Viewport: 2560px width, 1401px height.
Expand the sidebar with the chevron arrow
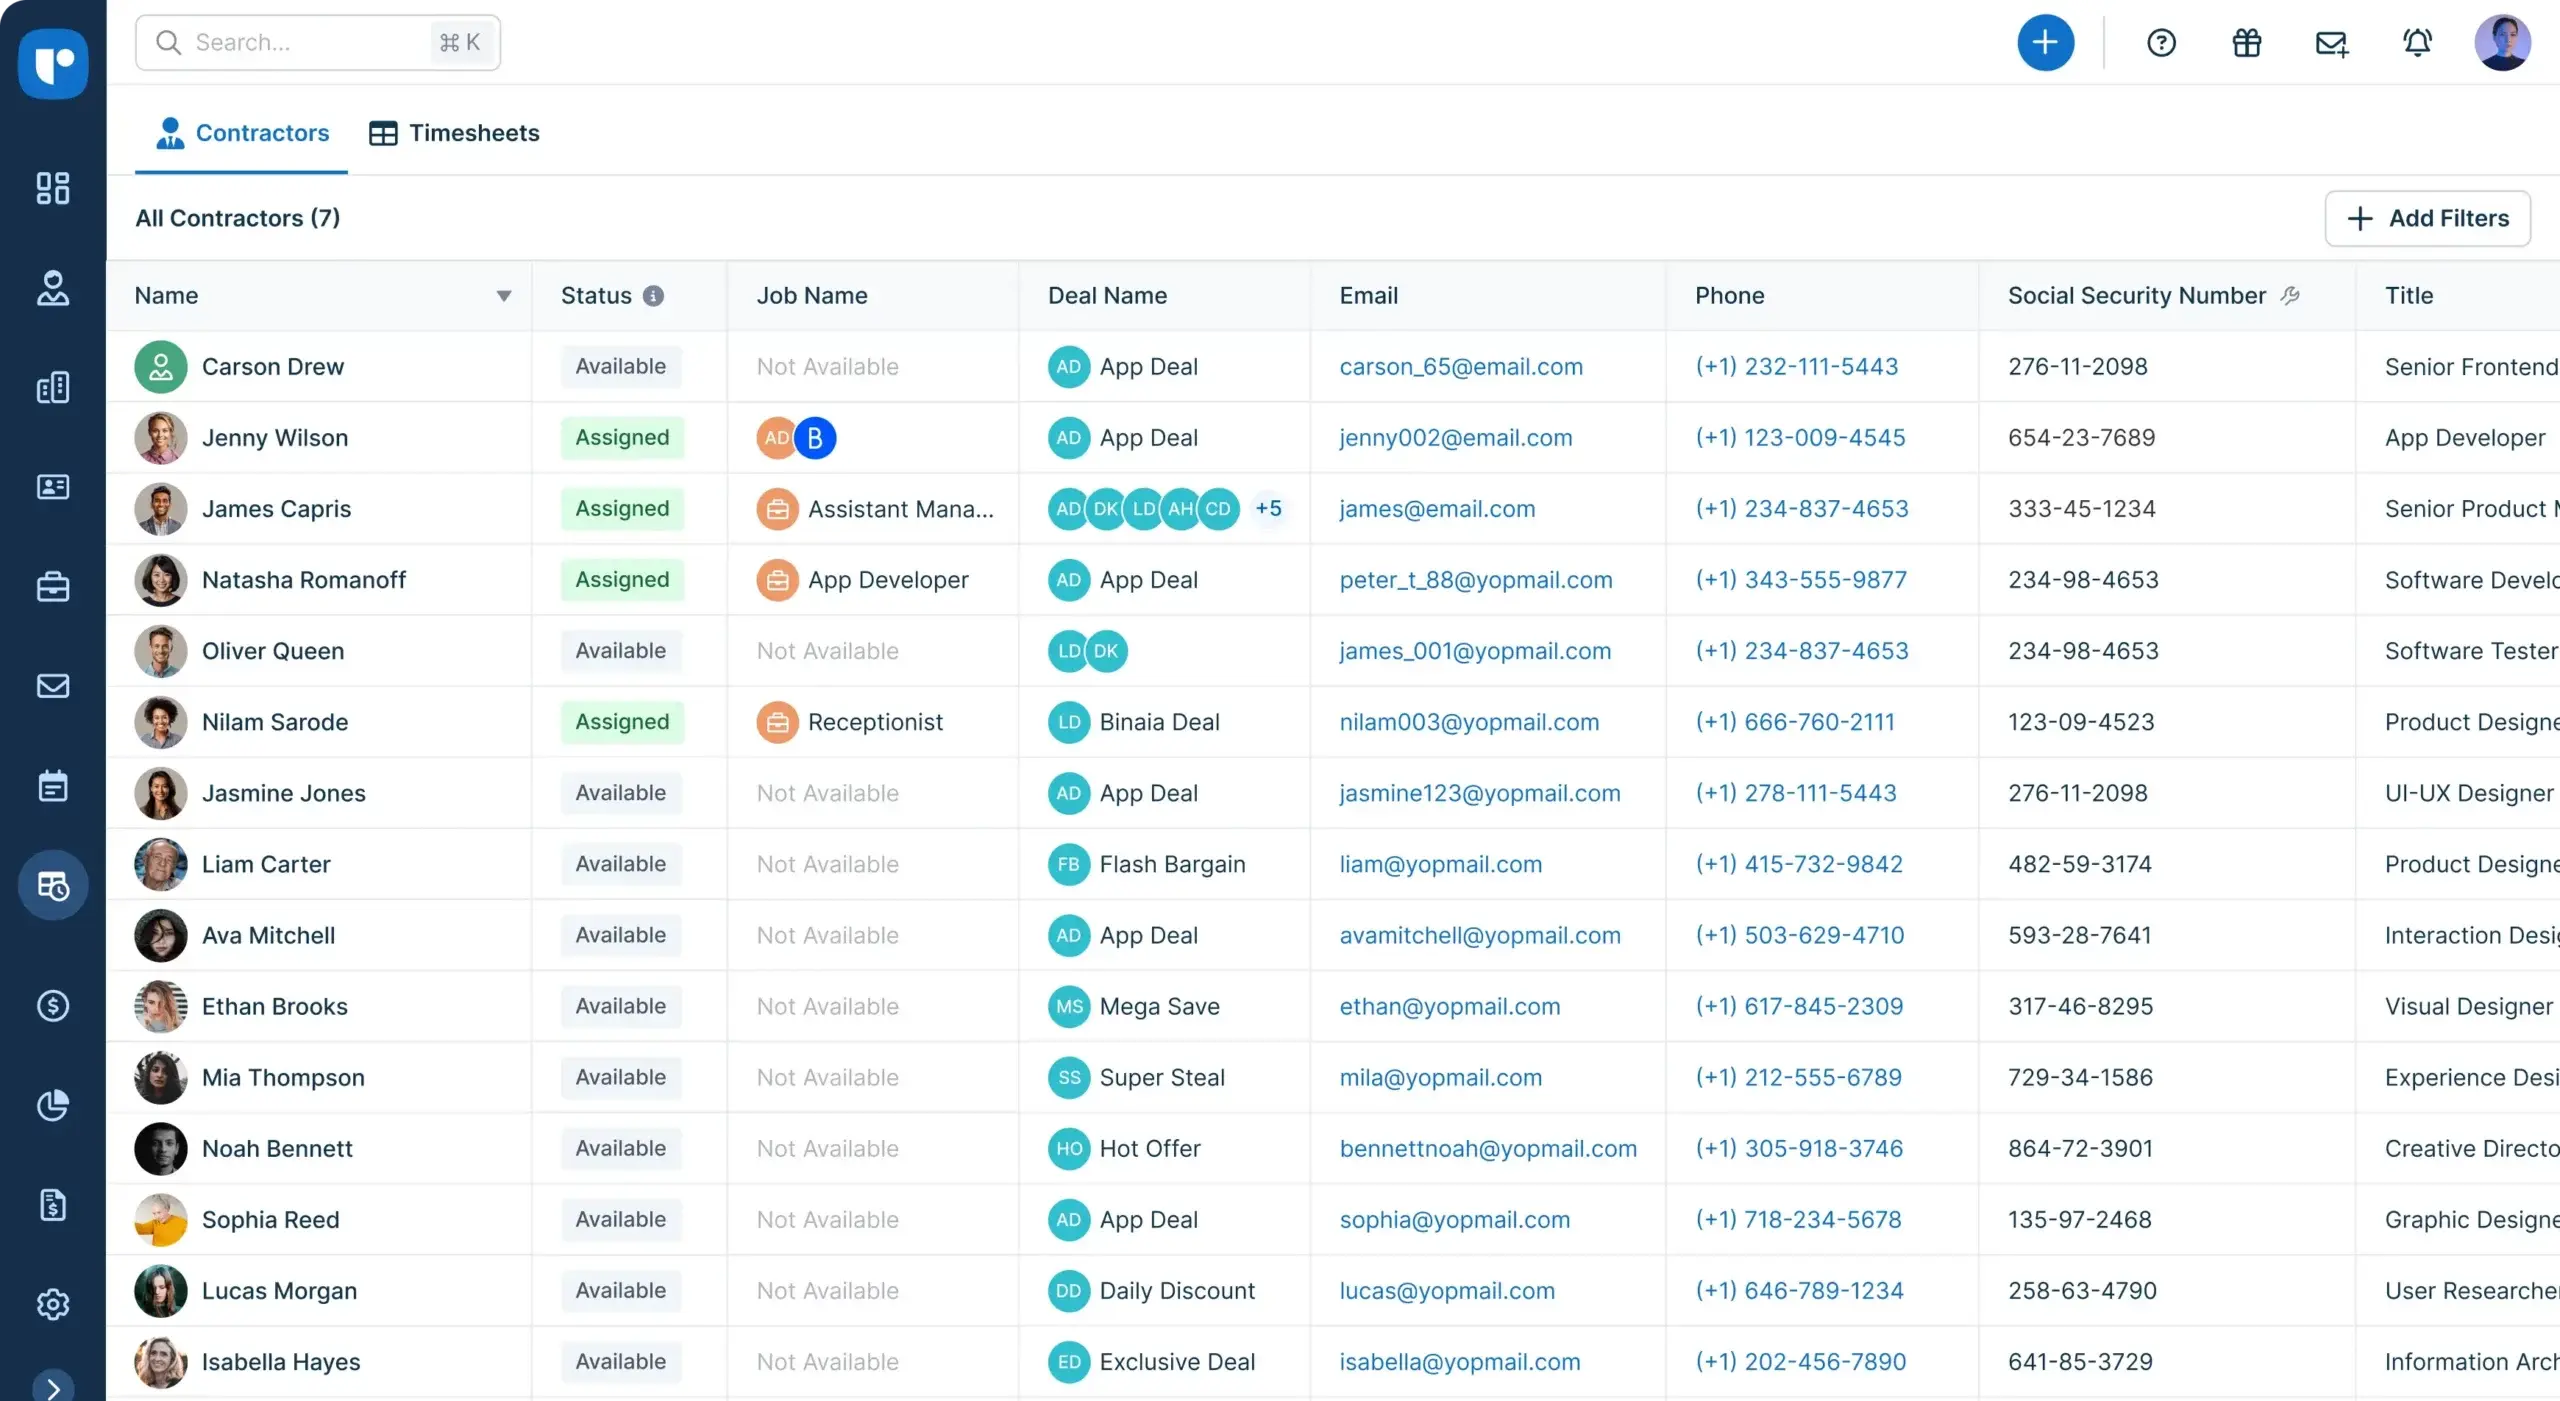pos(53,1385)
